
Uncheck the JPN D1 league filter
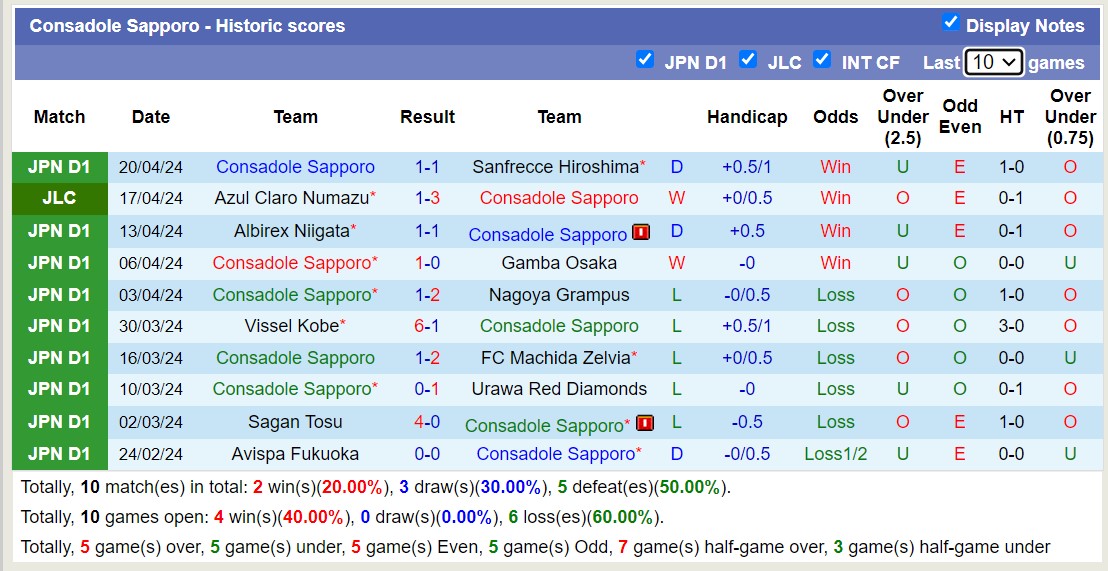click(645, 60)
